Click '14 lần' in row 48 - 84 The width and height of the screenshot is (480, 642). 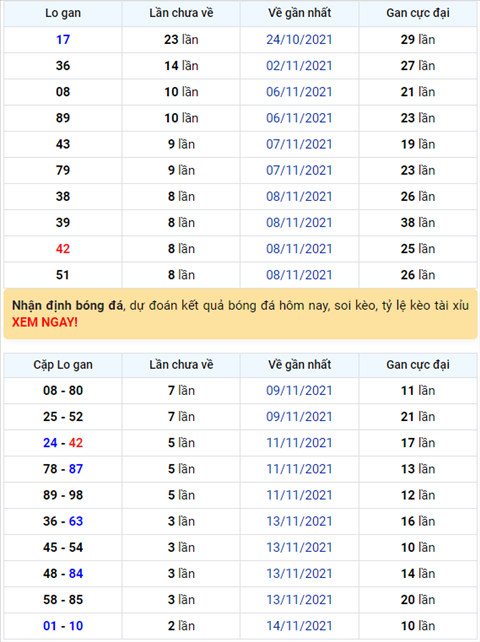coord(418,574)
